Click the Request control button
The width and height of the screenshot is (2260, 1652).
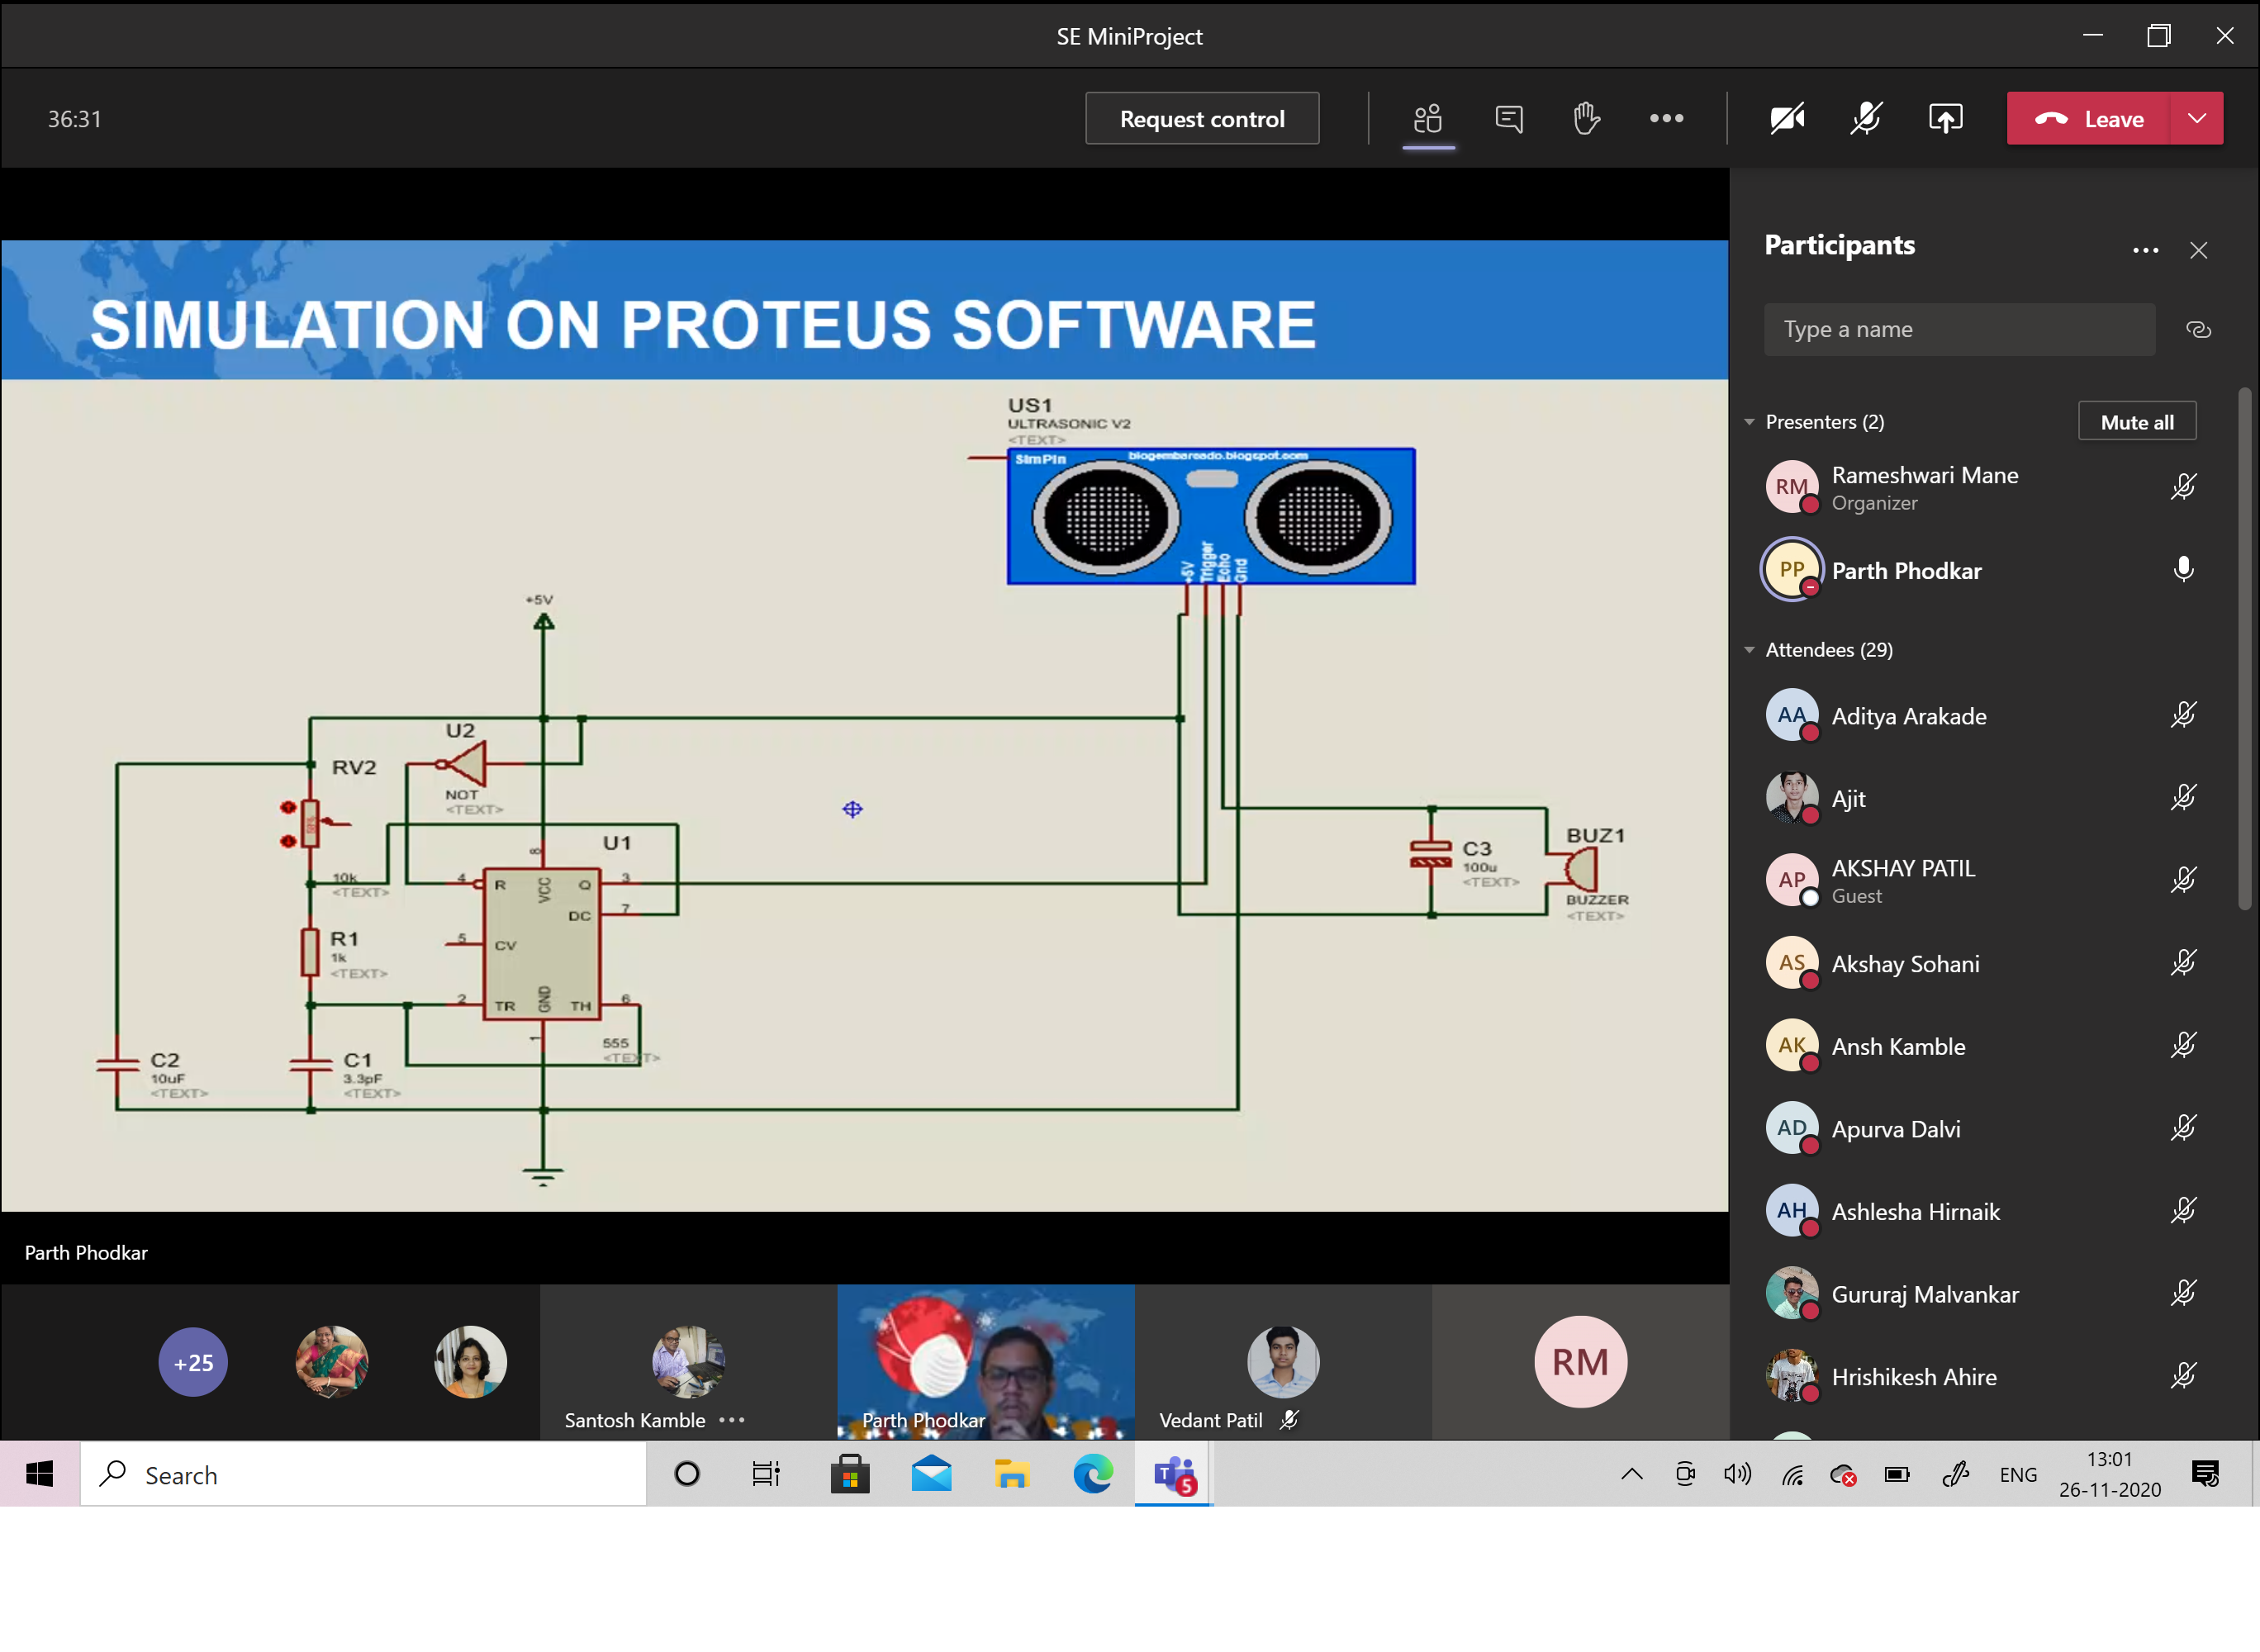click(x=1202, y=119)
